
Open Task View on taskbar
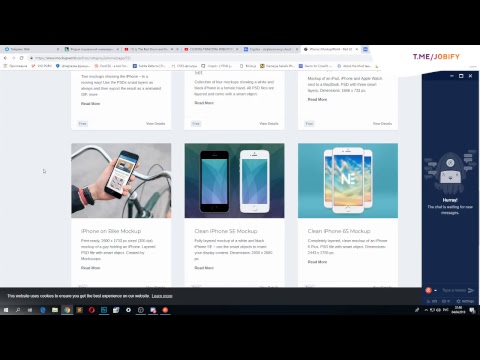[x=30, y=310]
